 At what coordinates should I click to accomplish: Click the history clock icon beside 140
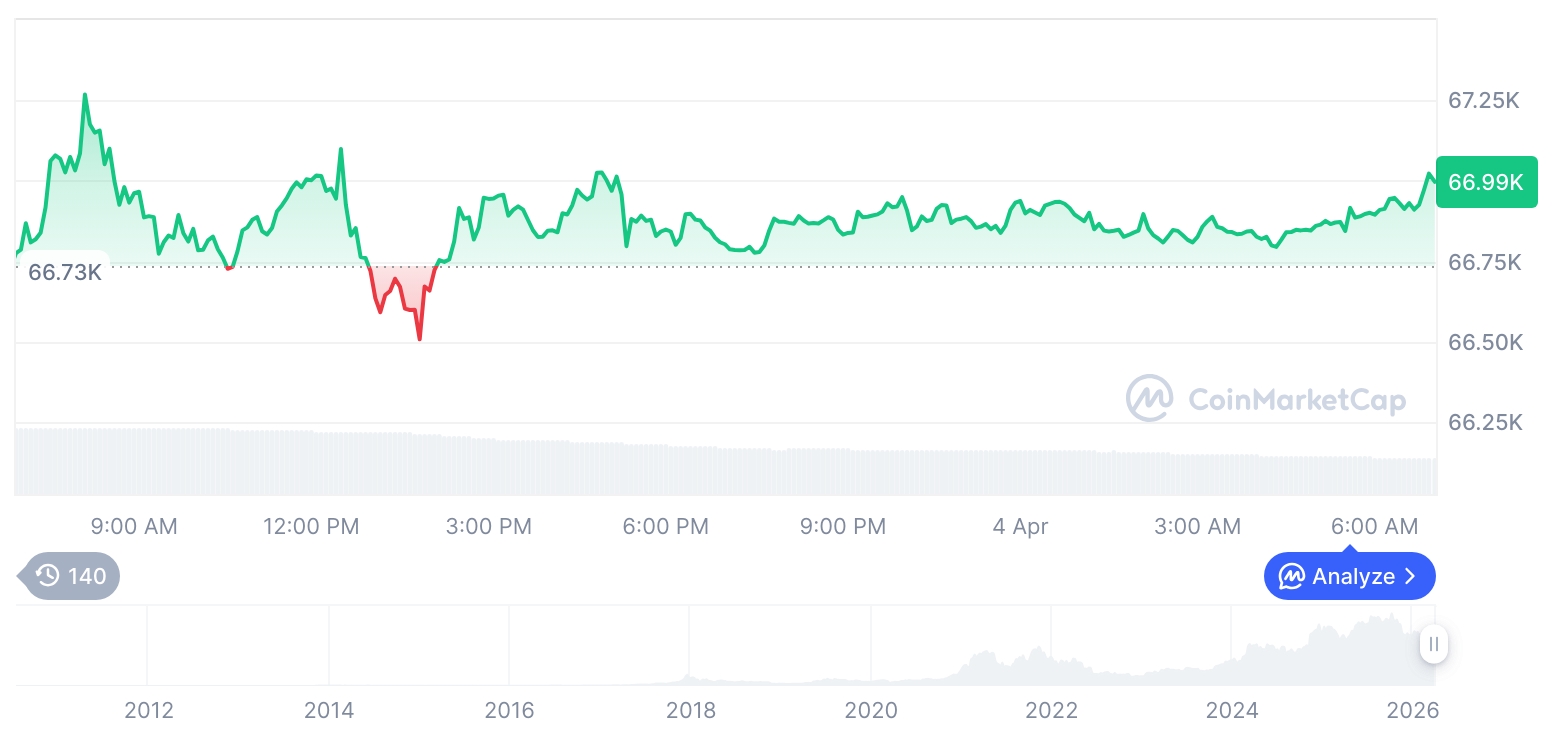click(x=47, y=576)
